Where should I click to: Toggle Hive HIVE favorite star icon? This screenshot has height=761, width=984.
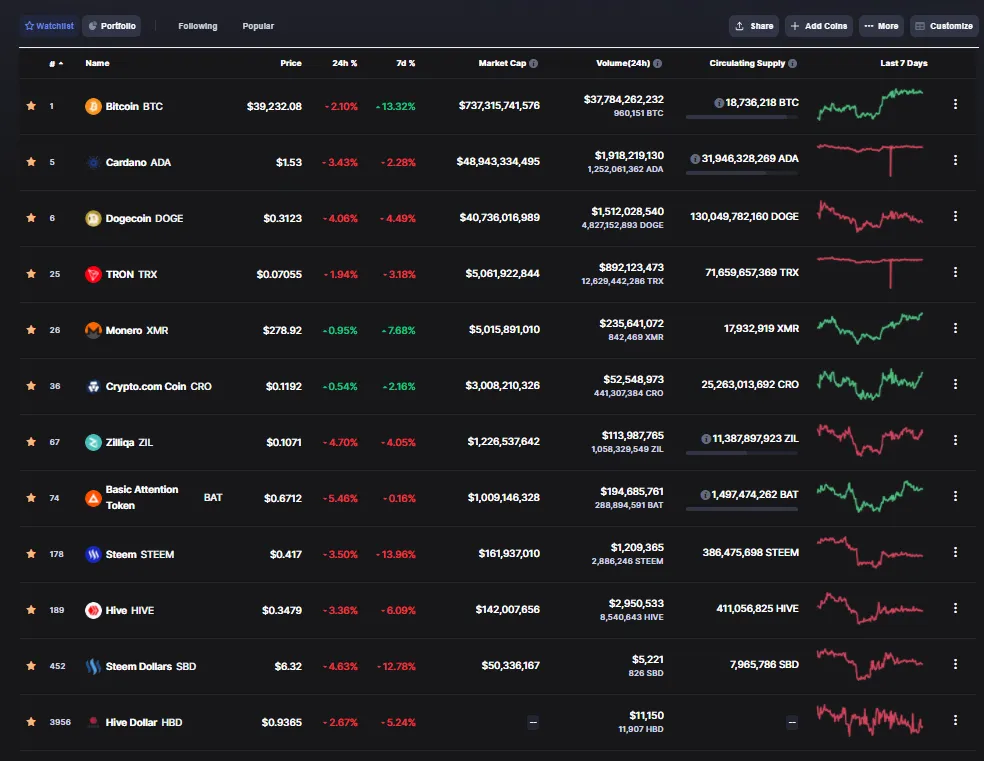pyautogui.click(x=31, y=610)
